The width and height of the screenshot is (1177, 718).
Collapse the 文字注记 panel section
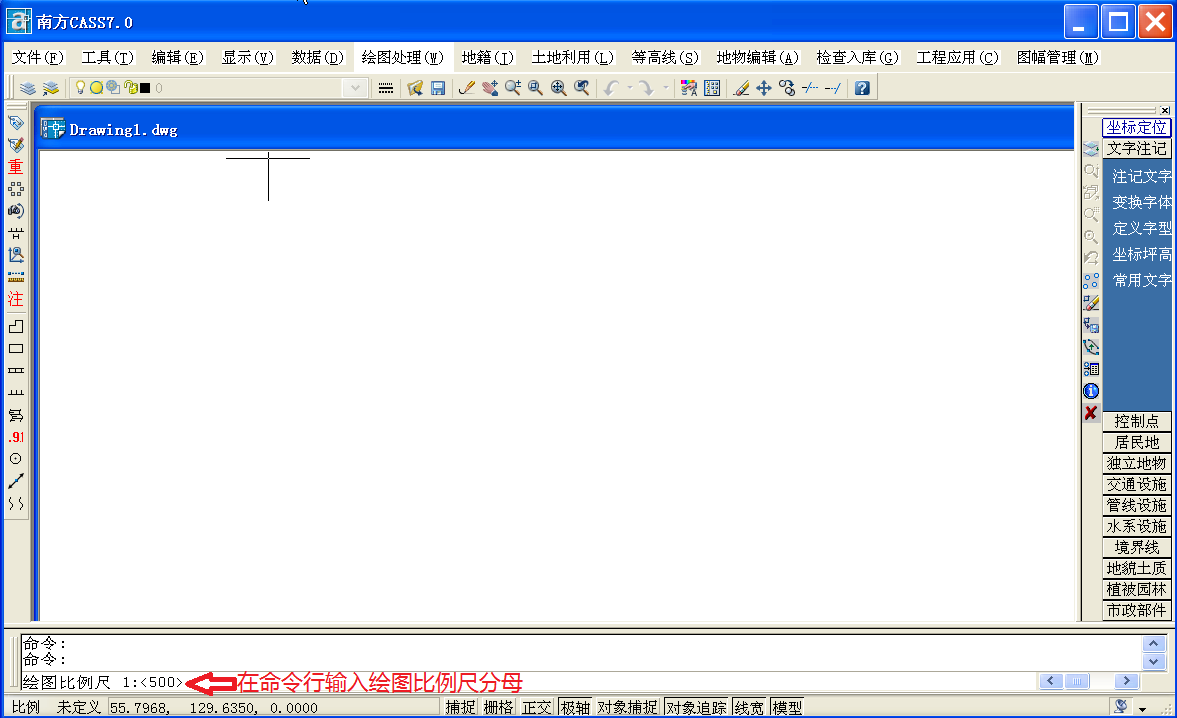(1136, 149)
